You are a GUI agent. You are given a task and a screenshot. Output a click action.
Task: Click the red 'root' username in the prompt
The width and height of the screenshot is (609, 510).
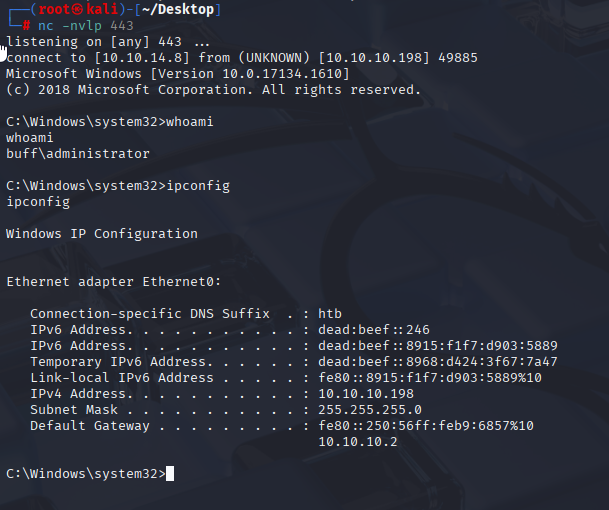point(54,9)
